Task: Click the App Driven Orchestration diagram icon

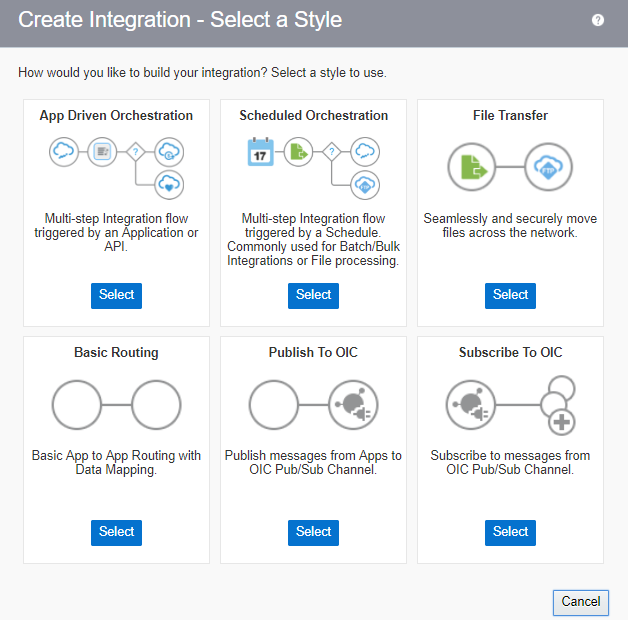Action: pos(116,165)
